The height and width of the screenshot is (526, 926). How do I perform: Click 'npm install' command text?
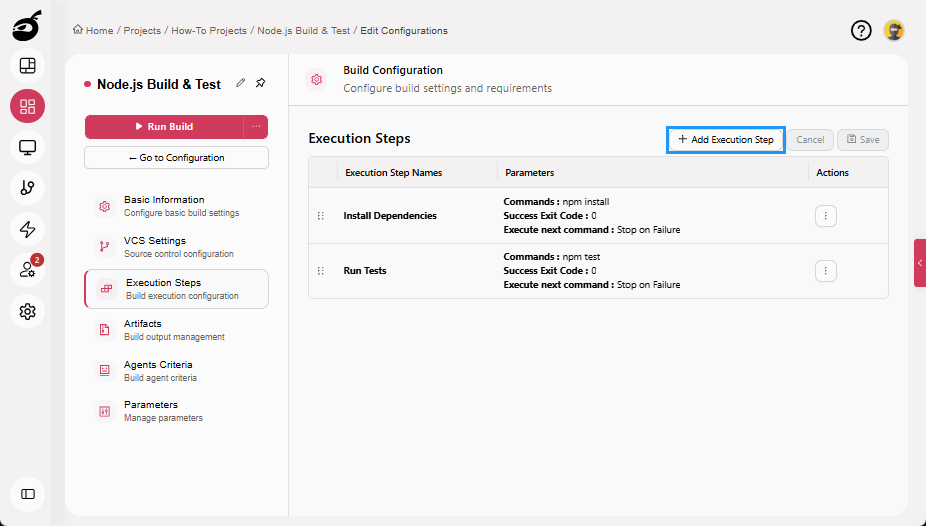586,201
